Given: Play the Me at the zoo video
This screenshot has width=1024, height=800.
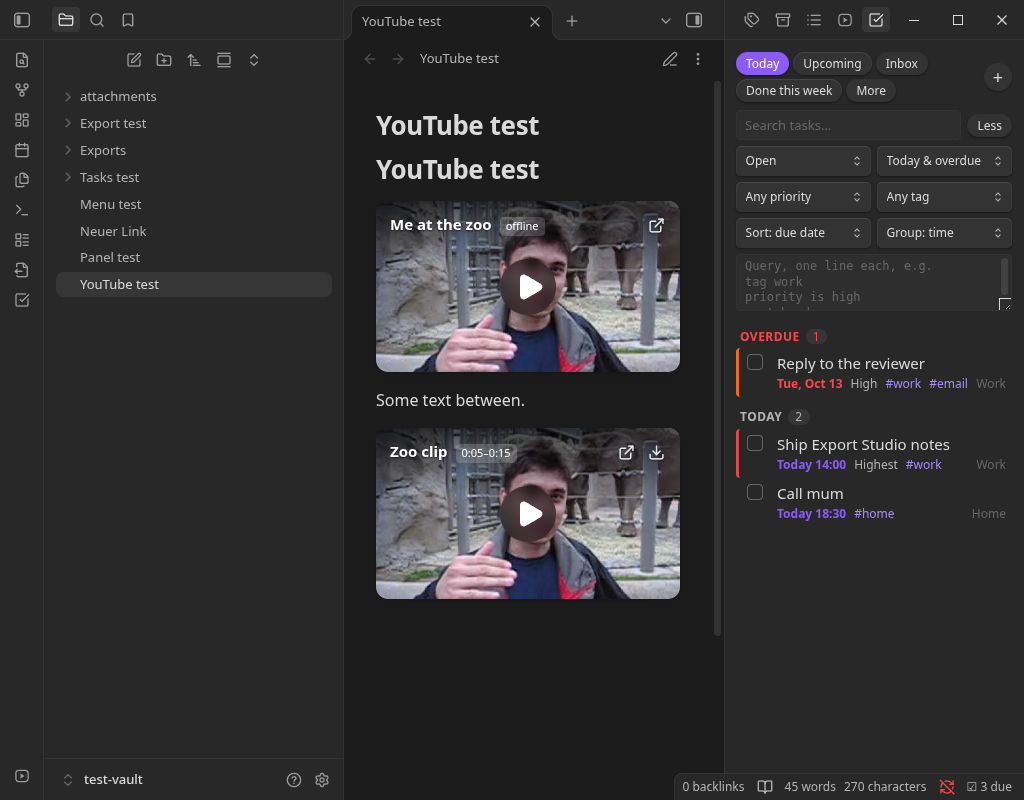Looking at the screenshot, I should (x=528, y=287).
